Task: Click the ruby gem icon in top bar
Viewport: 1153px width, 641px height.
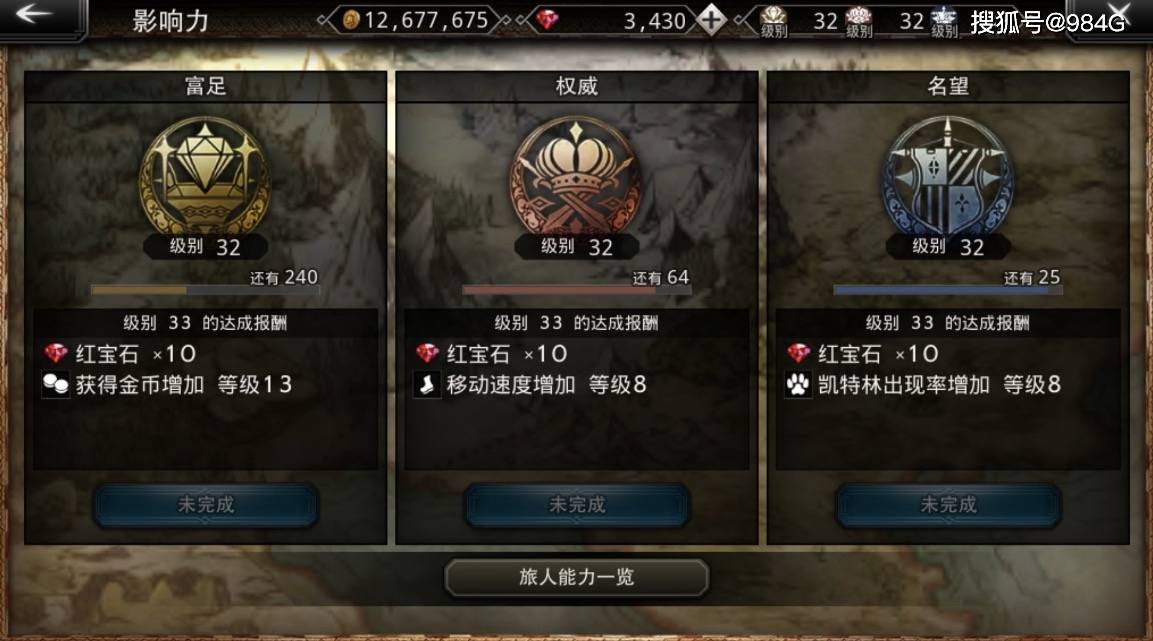Action: pyautogui.click(x=547, y=21)
